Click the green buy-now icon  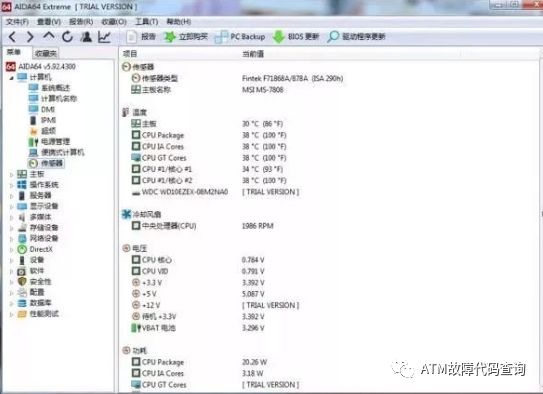[170, 37]
